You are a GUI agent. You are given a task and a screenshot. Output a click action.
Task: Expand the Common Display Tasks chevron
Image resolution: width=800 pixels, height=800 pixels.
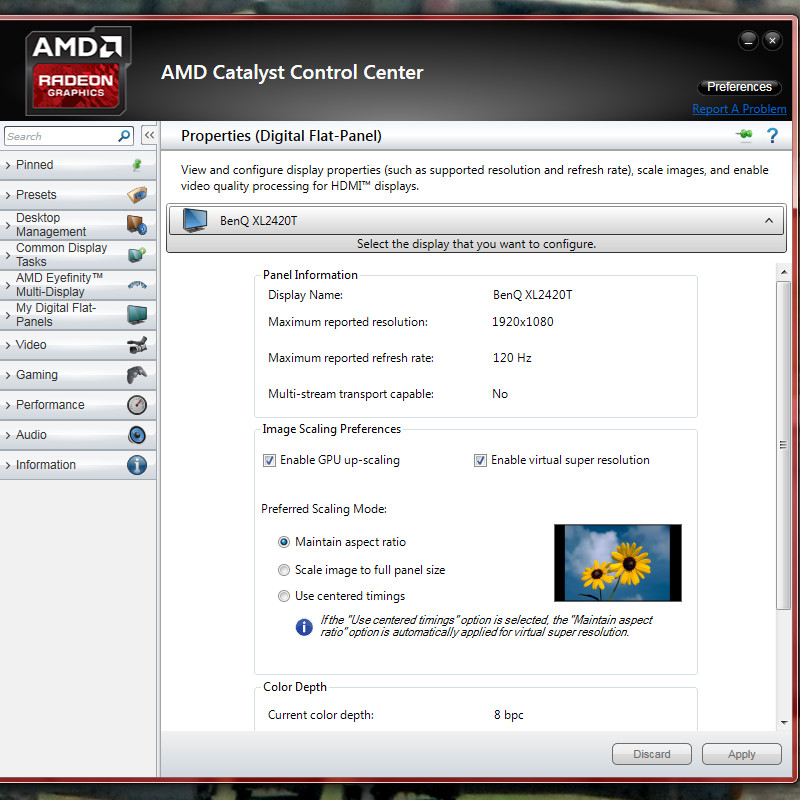click(8, 255)
